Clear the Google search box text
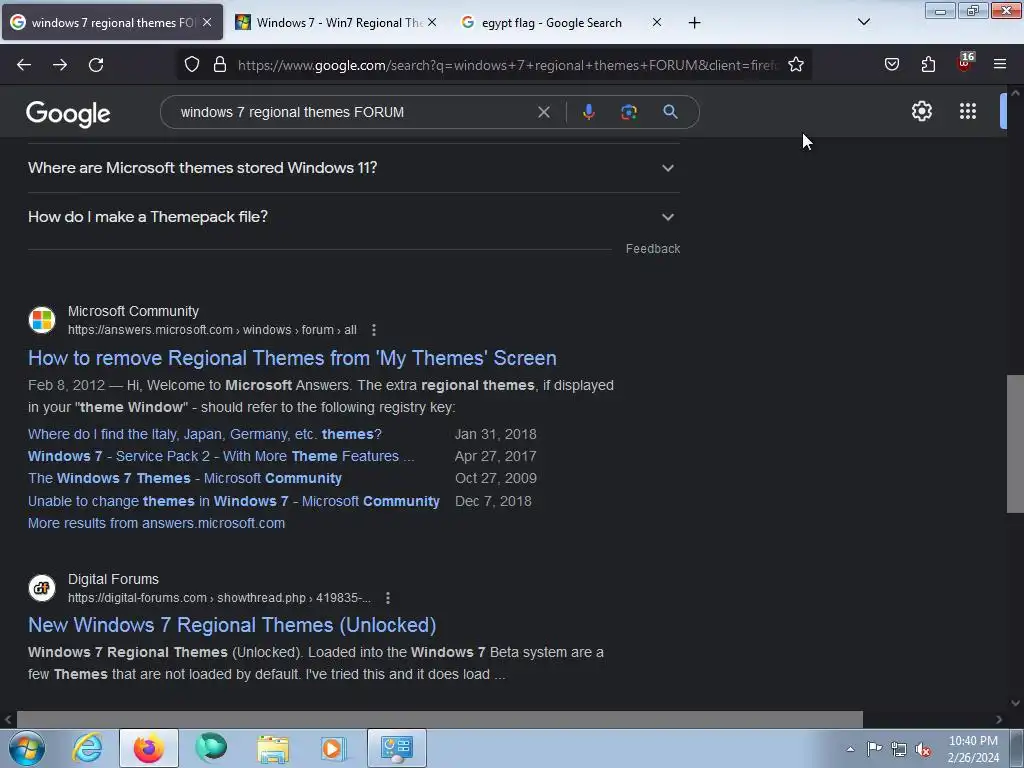 [x=543, y=112]
